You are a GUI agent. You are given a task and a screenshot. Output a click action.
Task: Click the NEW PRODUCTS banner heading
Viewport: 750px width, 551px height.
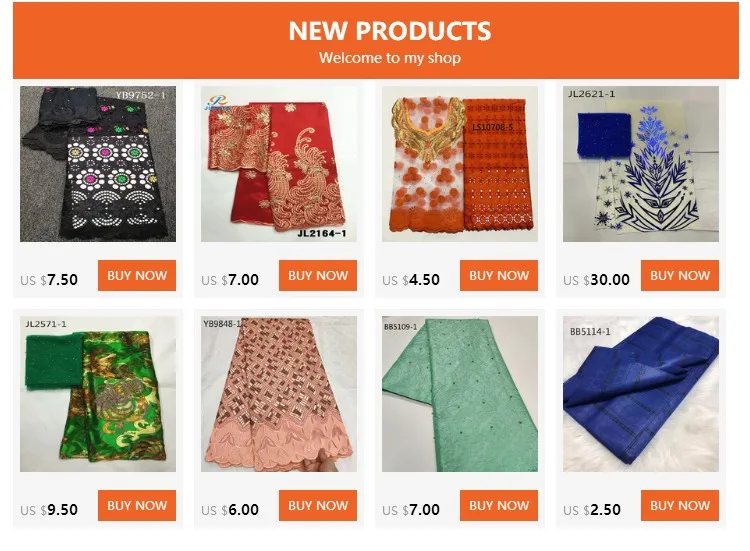coord(390,31)
